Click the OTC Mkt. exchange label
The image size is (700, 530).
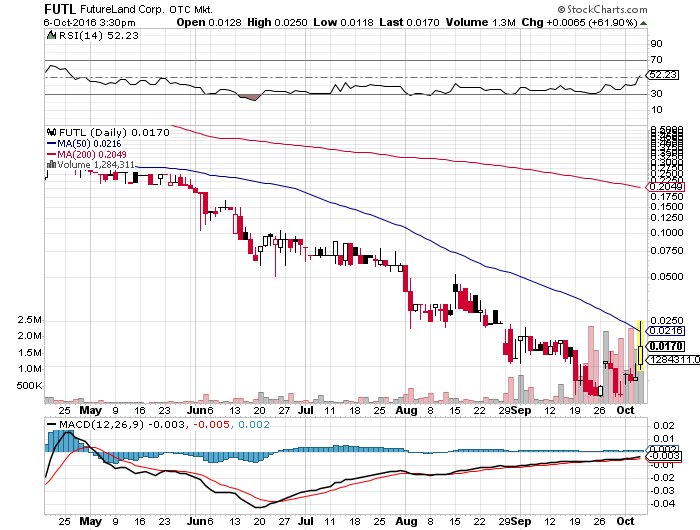191,9
